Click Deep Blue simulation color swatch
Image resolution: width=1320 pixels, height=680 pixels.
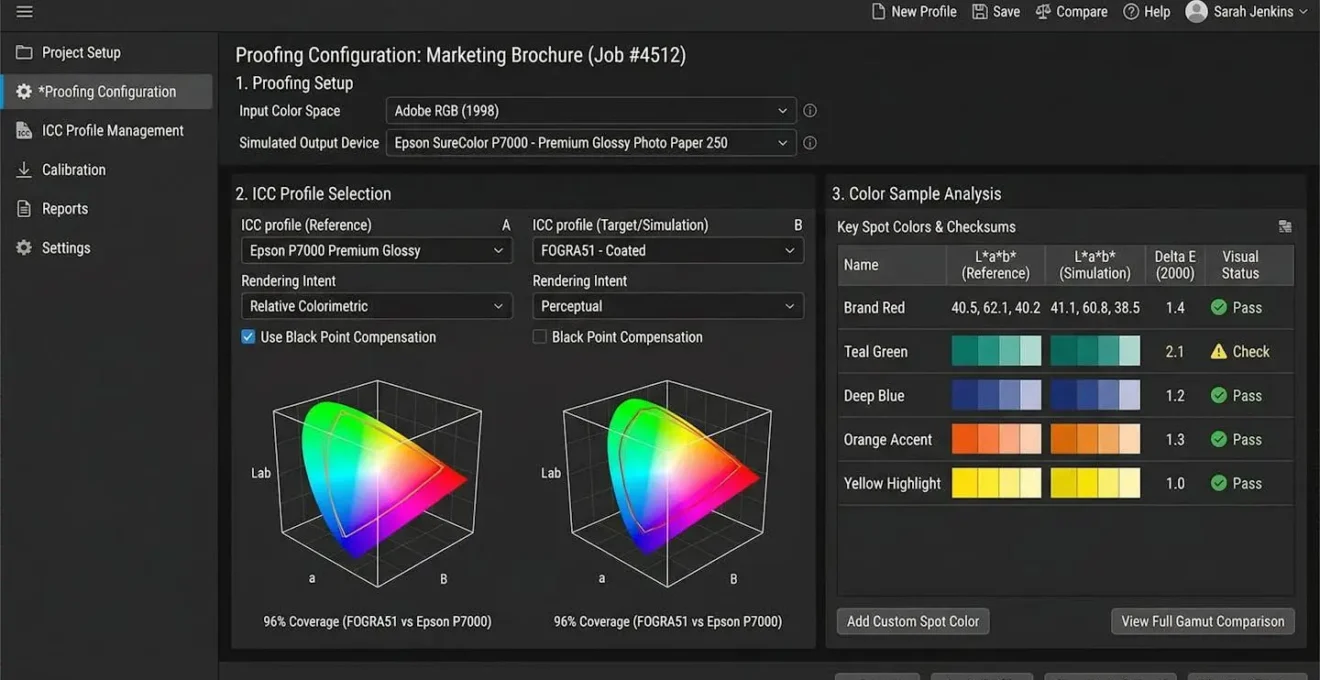(1095, 395)
